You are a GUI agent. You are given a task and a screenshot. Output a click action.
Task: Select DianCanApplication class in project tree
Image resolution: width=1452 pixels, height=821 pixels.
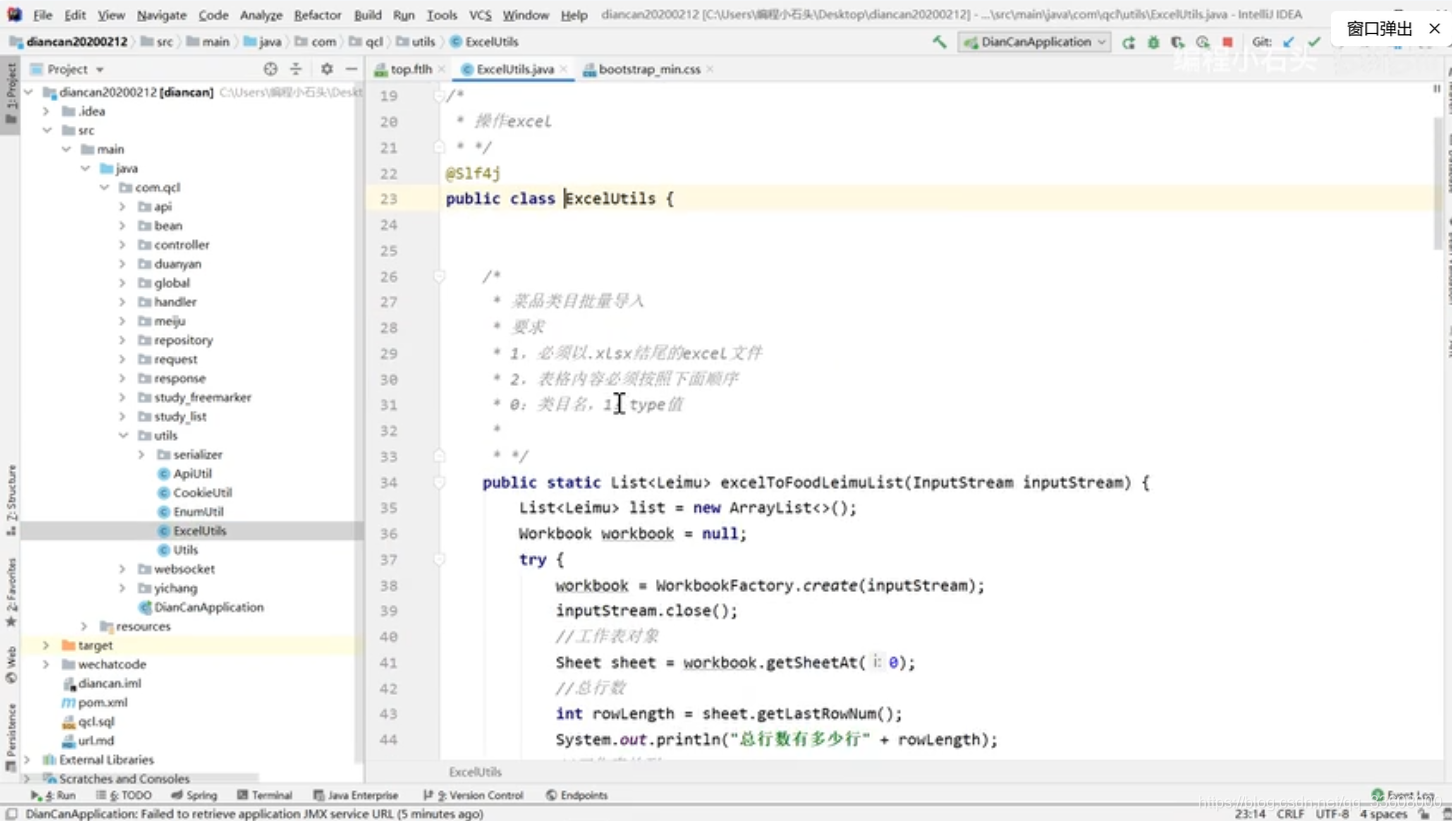208,607
